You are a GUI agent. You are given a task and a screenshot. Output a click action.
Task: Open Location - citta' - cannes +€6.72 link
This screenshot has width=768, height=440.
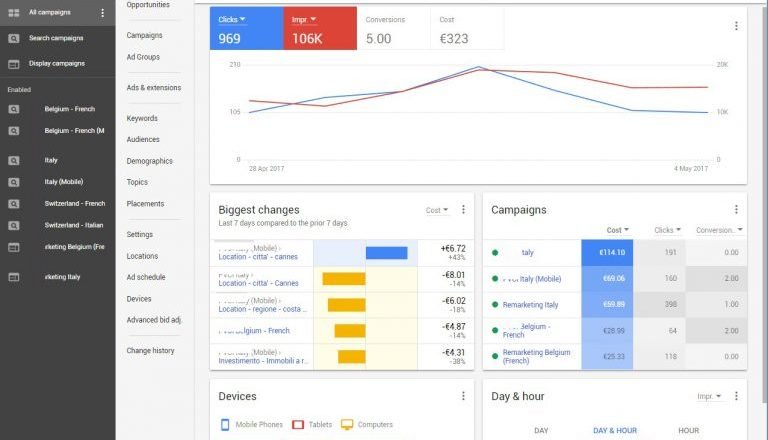coord(258,257)
